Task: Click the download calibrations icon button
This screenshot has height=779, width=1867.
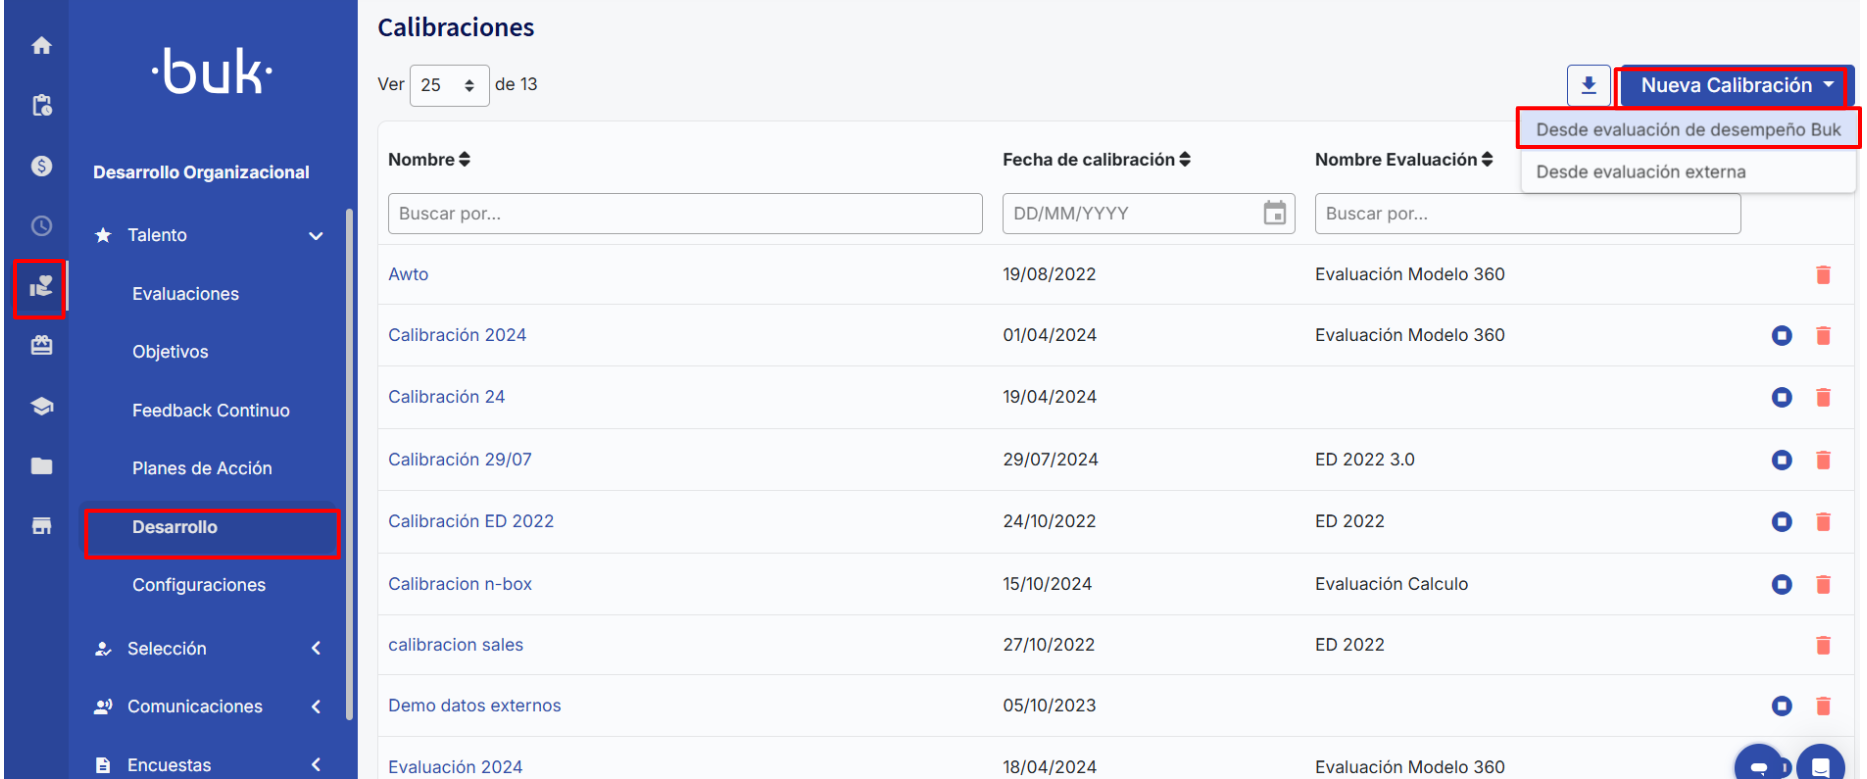Action: tap(1588, 86)
